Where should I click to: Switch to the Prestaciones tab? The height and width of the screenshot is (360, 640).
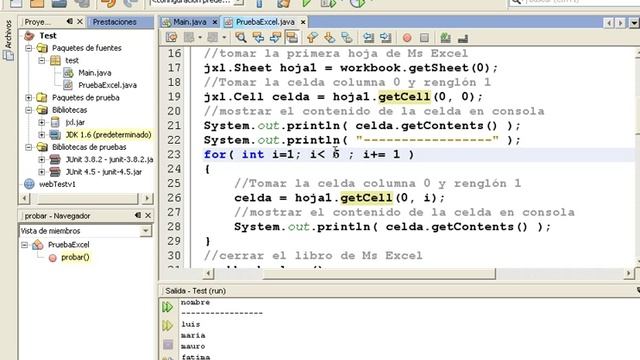(115, 22)
